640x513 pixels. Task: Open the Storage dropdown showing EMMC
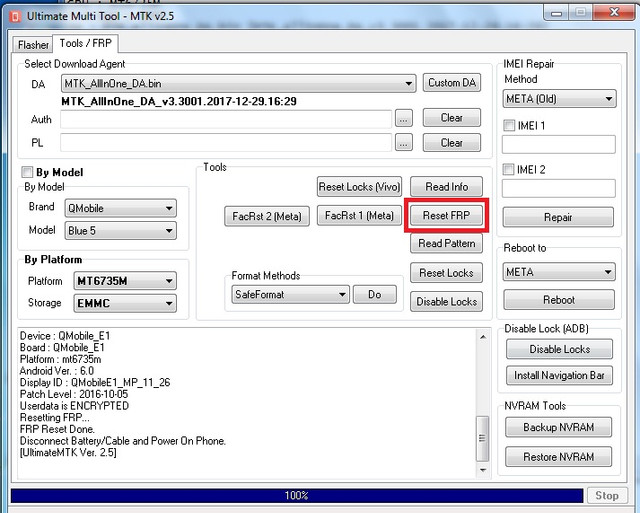pyautogui.click(x=125, y=303)
